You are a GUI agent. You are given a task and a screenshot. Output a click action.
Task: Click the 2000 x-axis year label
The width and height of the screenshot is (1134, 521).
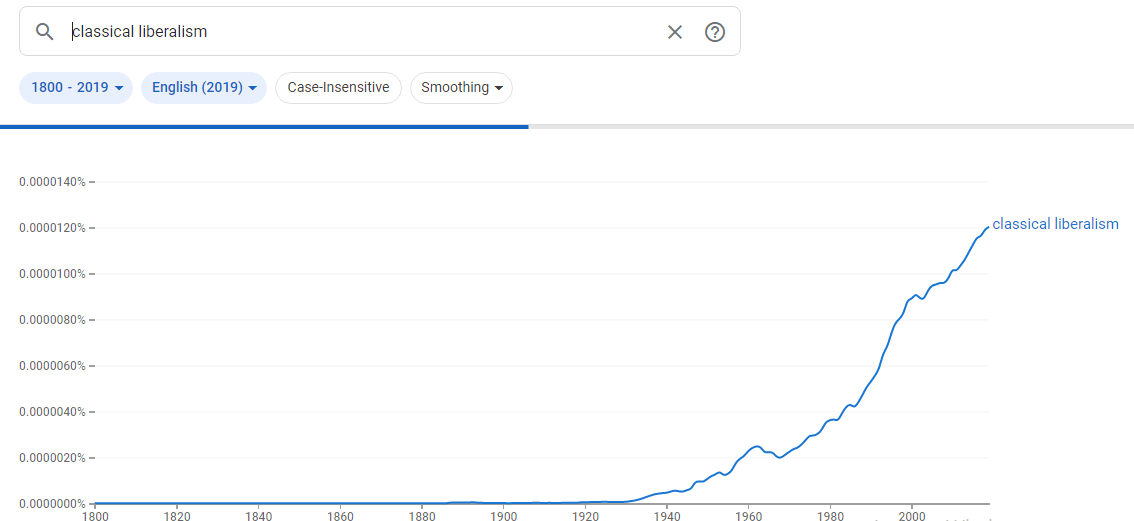[x=911, y=516]
